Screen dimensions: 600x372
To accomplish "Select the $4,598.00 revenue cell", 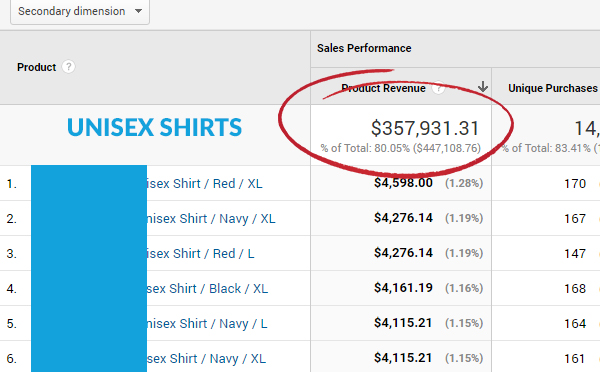I will coord(403,183).
